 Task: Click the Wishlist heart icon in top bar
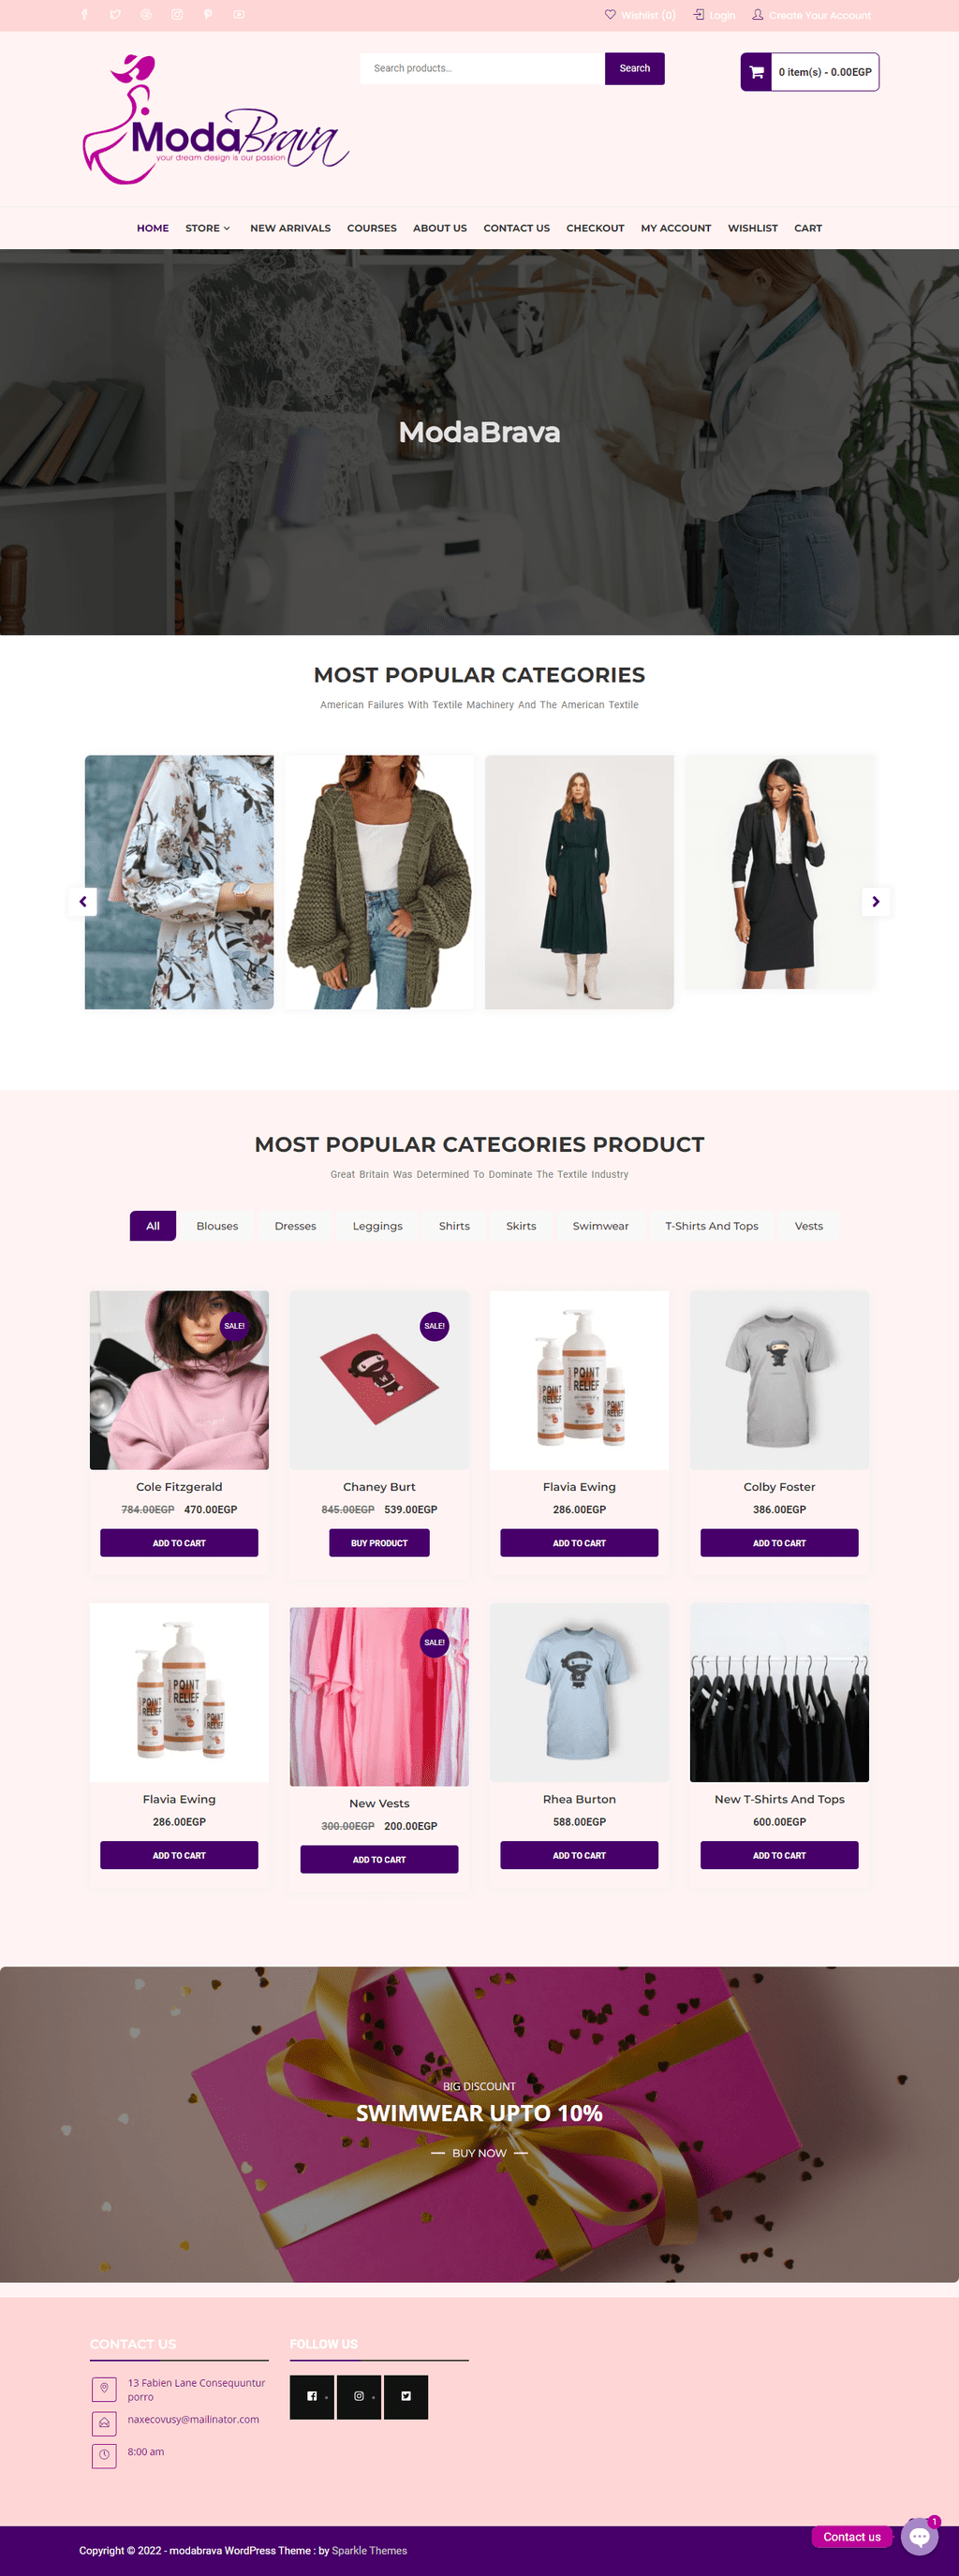click(x=610, y=15)
